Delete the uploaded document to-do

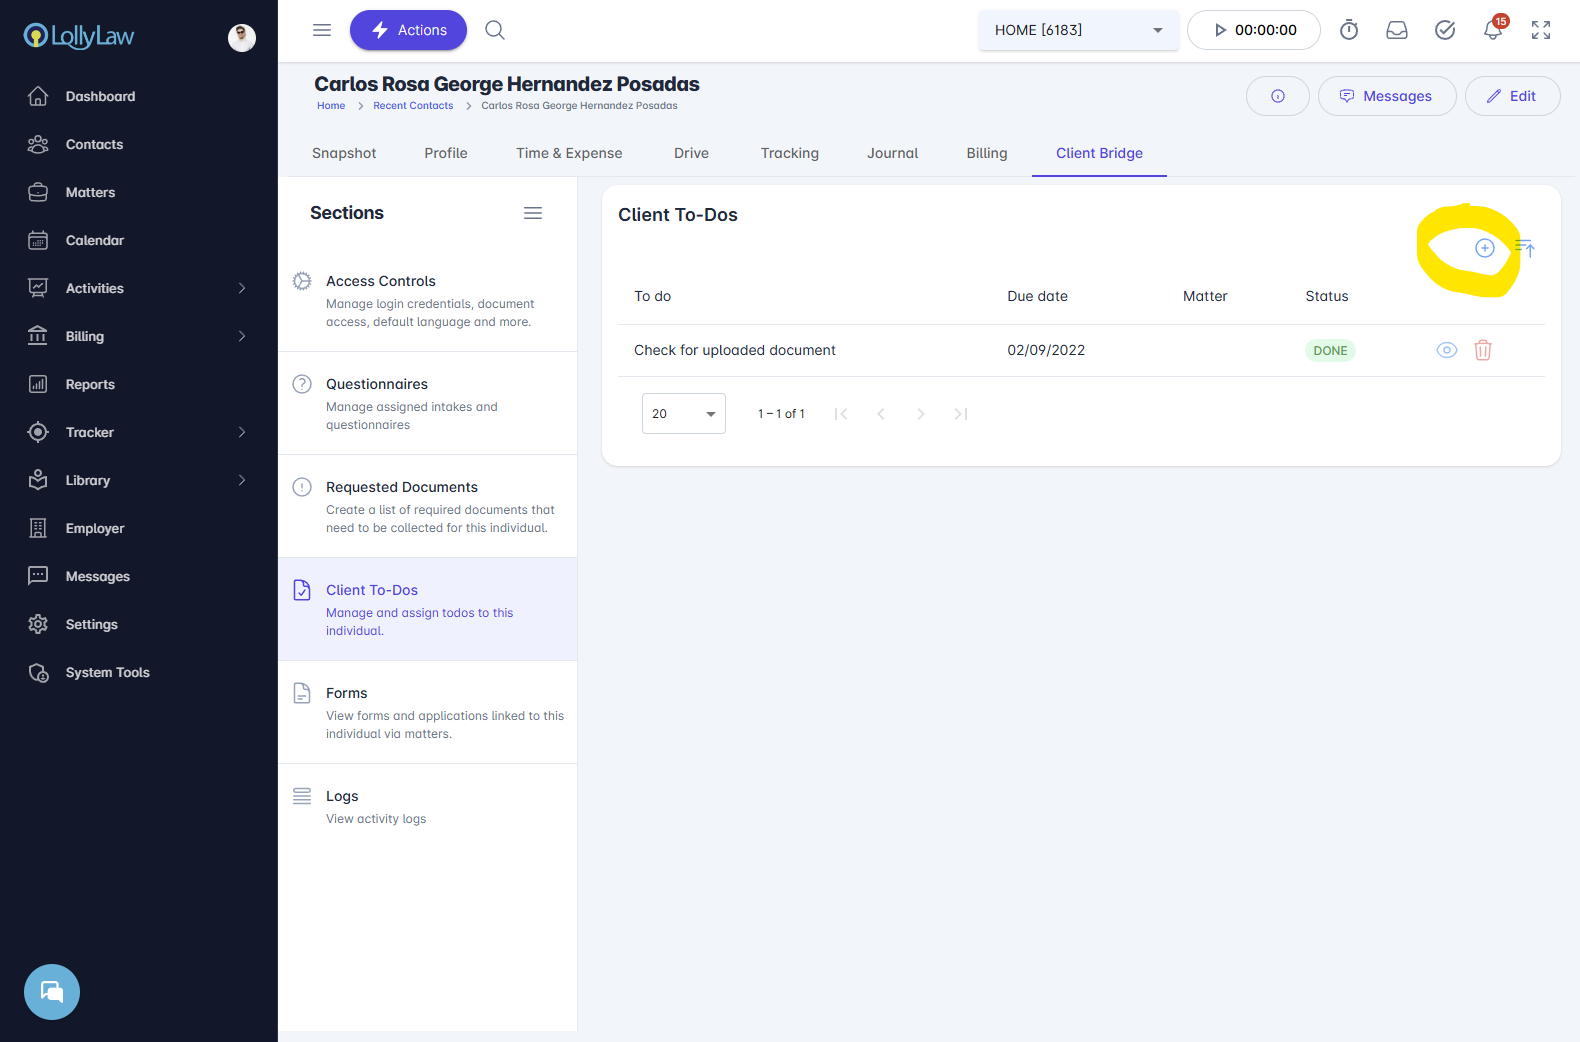[x=1483, y=350]
